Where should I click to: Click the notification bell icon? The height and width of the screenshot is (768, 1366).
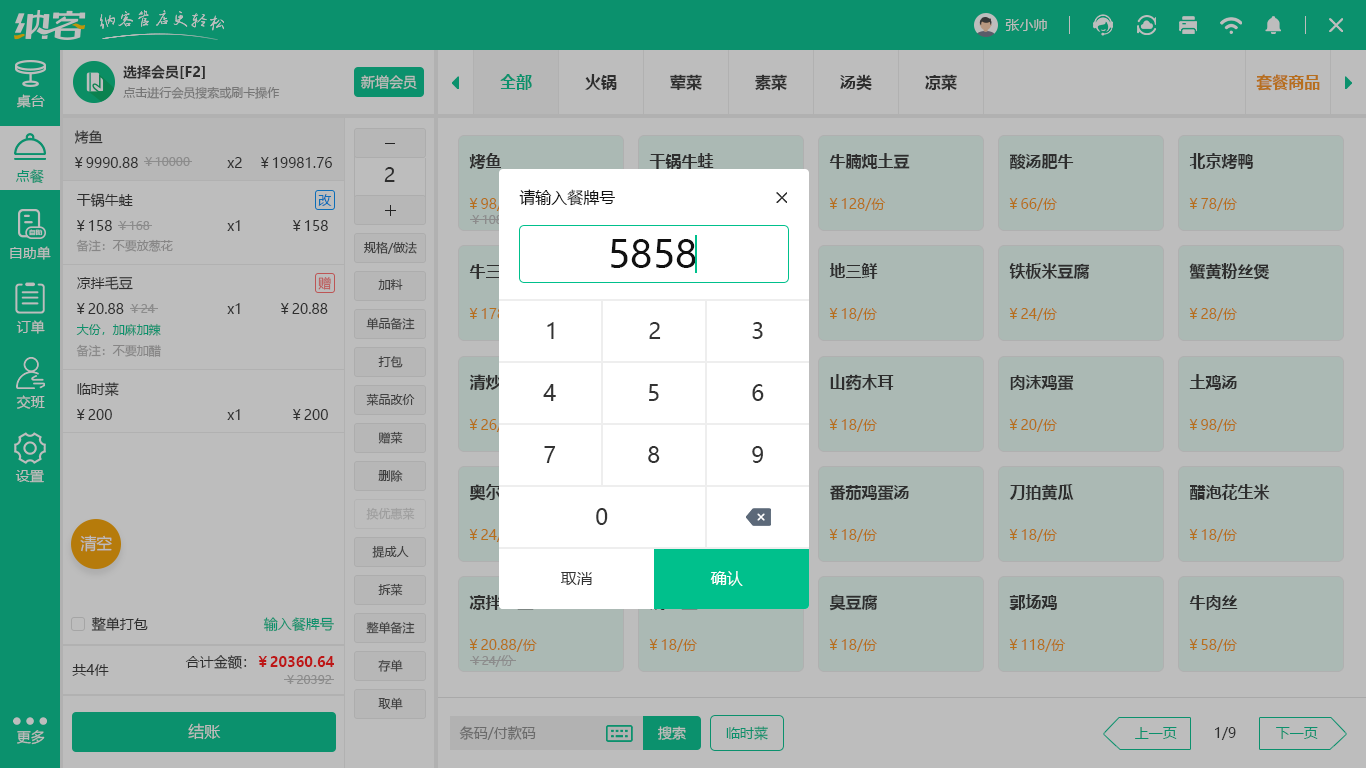(1274, 25)
